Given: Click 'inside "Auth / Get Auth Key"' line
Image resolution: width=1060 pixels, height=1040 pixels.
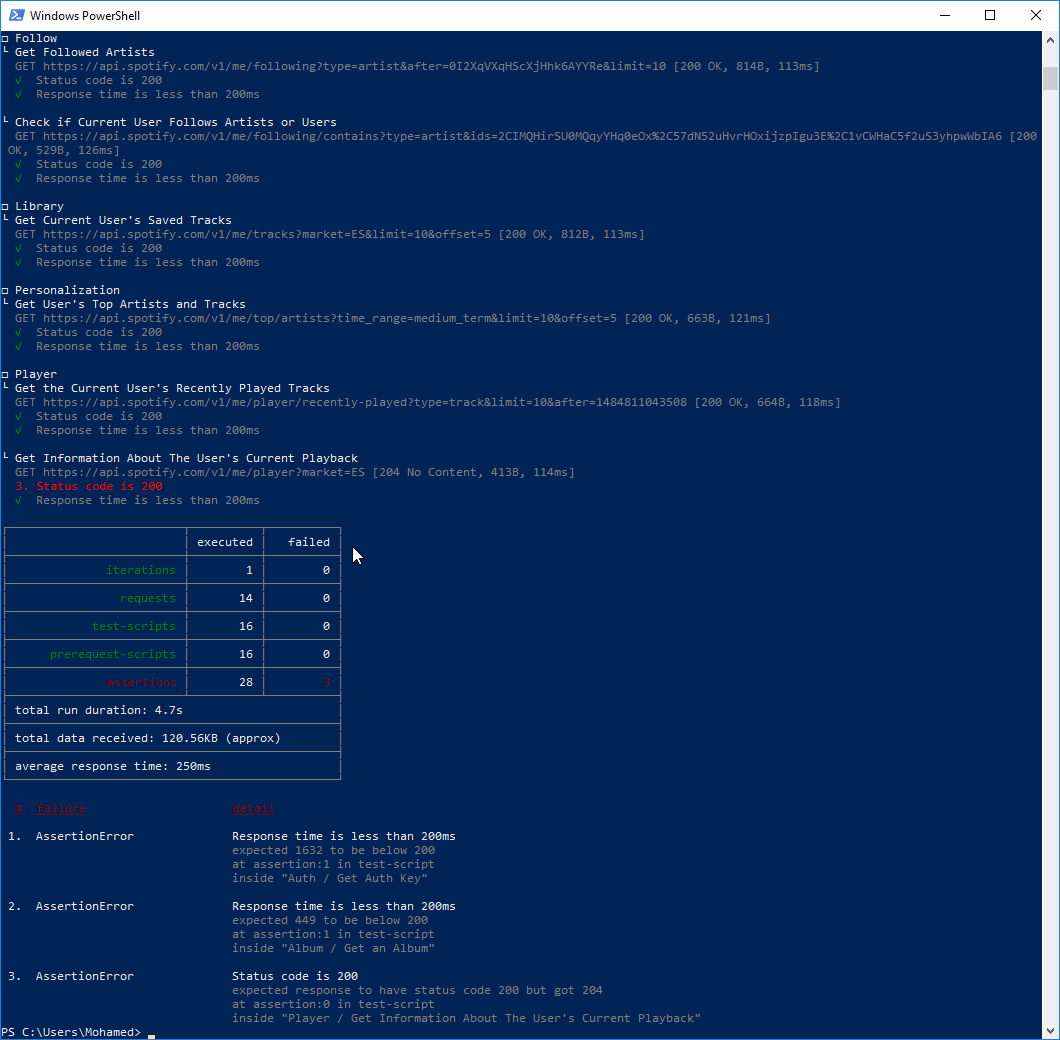Looking at the screenshot, I should [x=330, y=878].
